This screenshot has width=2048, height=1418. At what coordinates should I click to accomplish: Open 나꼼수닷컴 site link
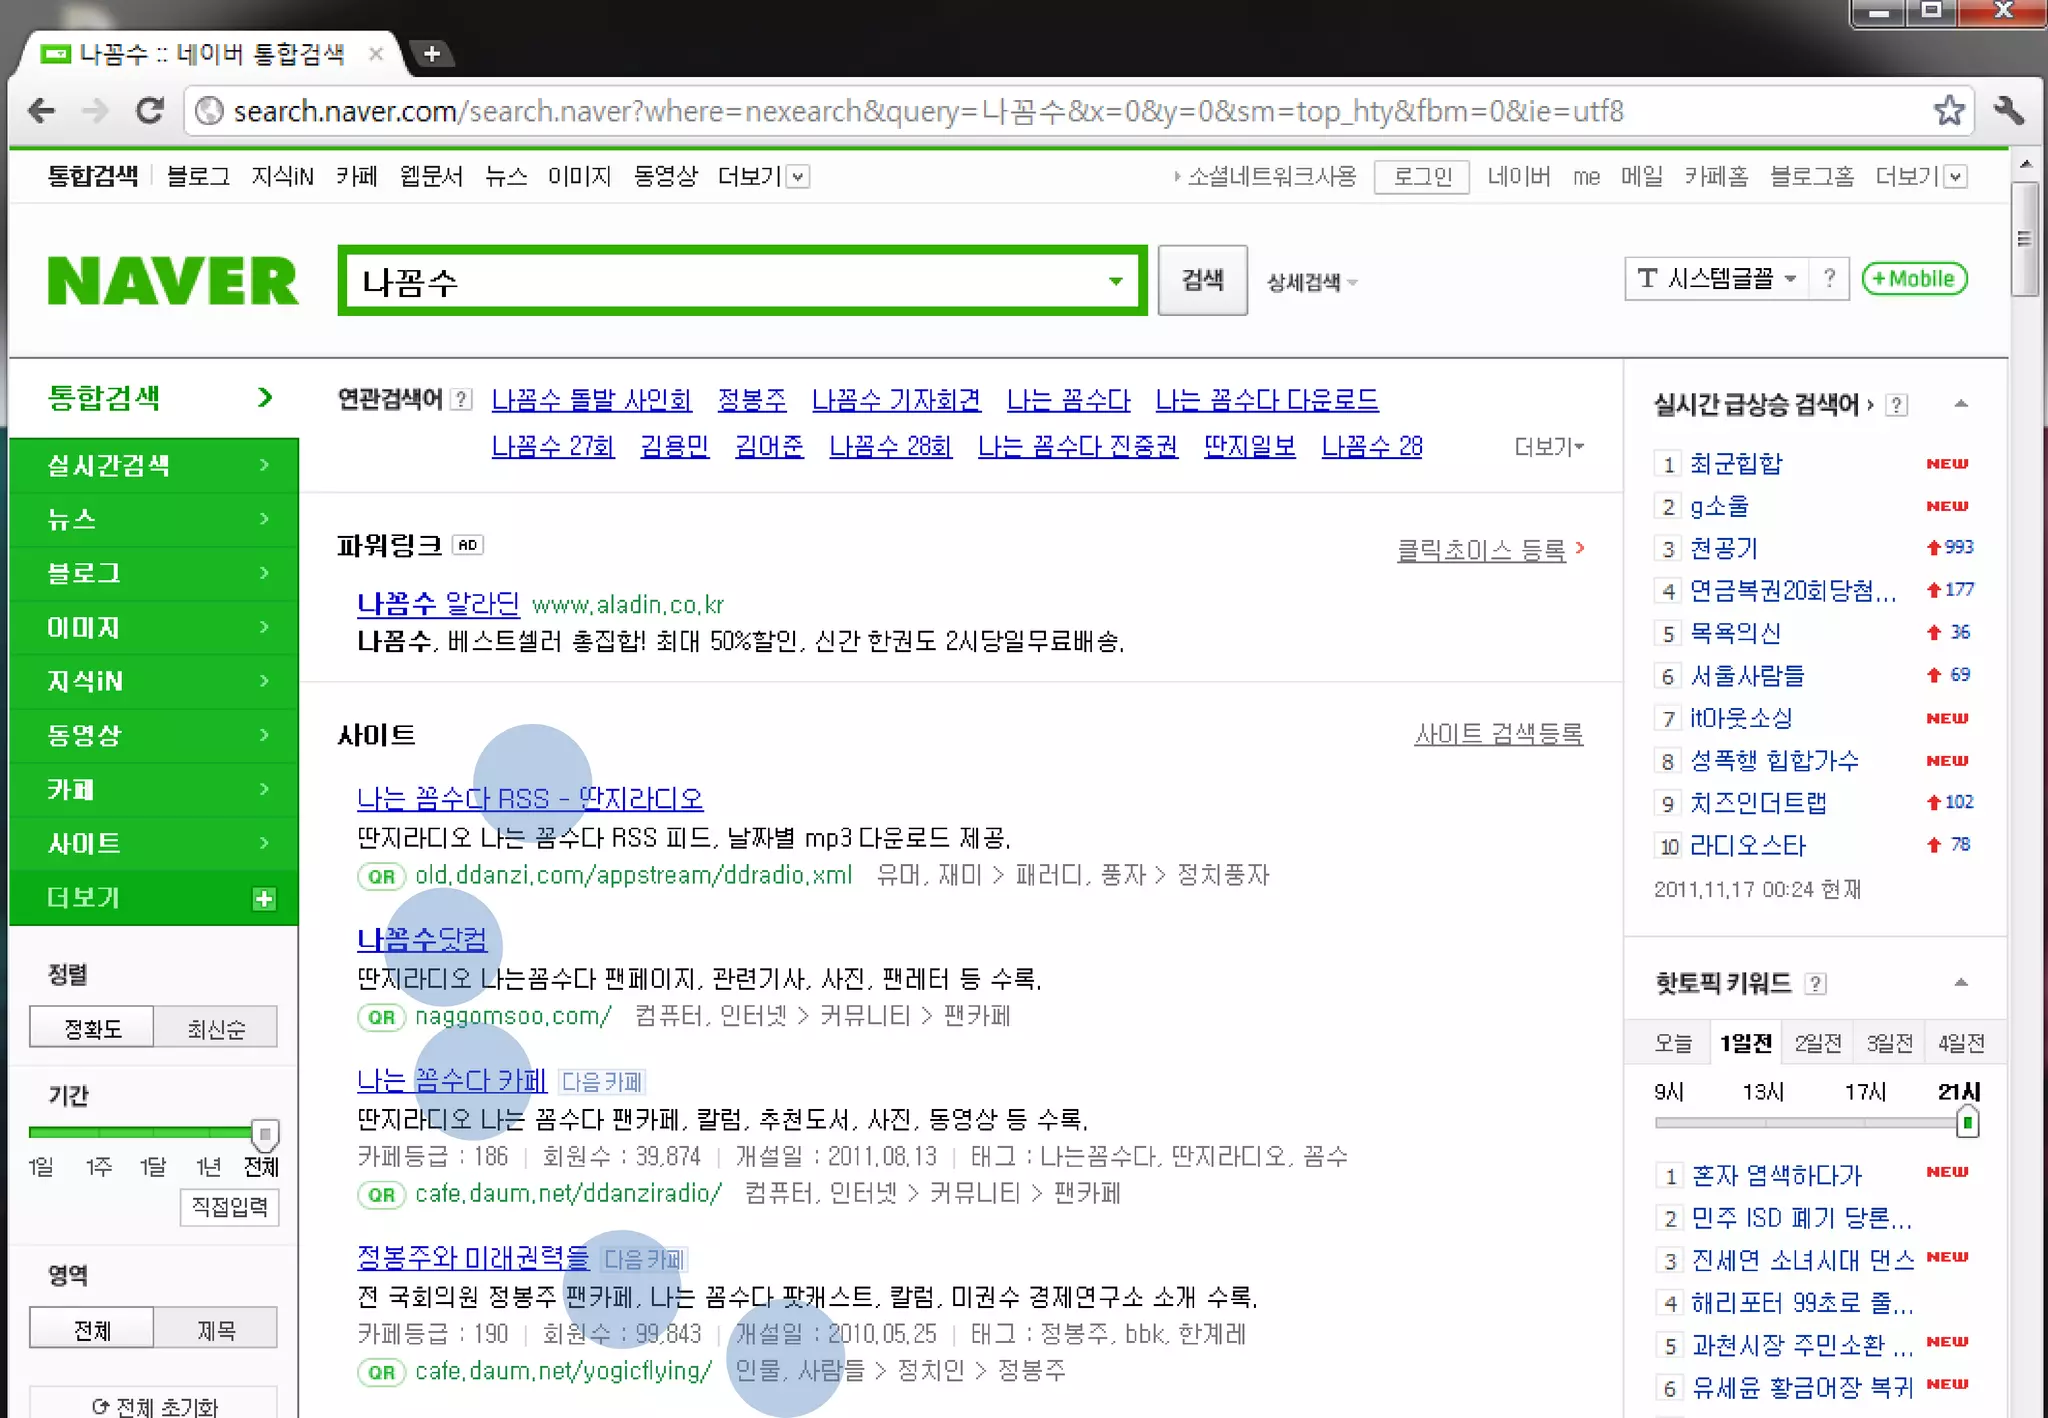(x=422, y=939)
